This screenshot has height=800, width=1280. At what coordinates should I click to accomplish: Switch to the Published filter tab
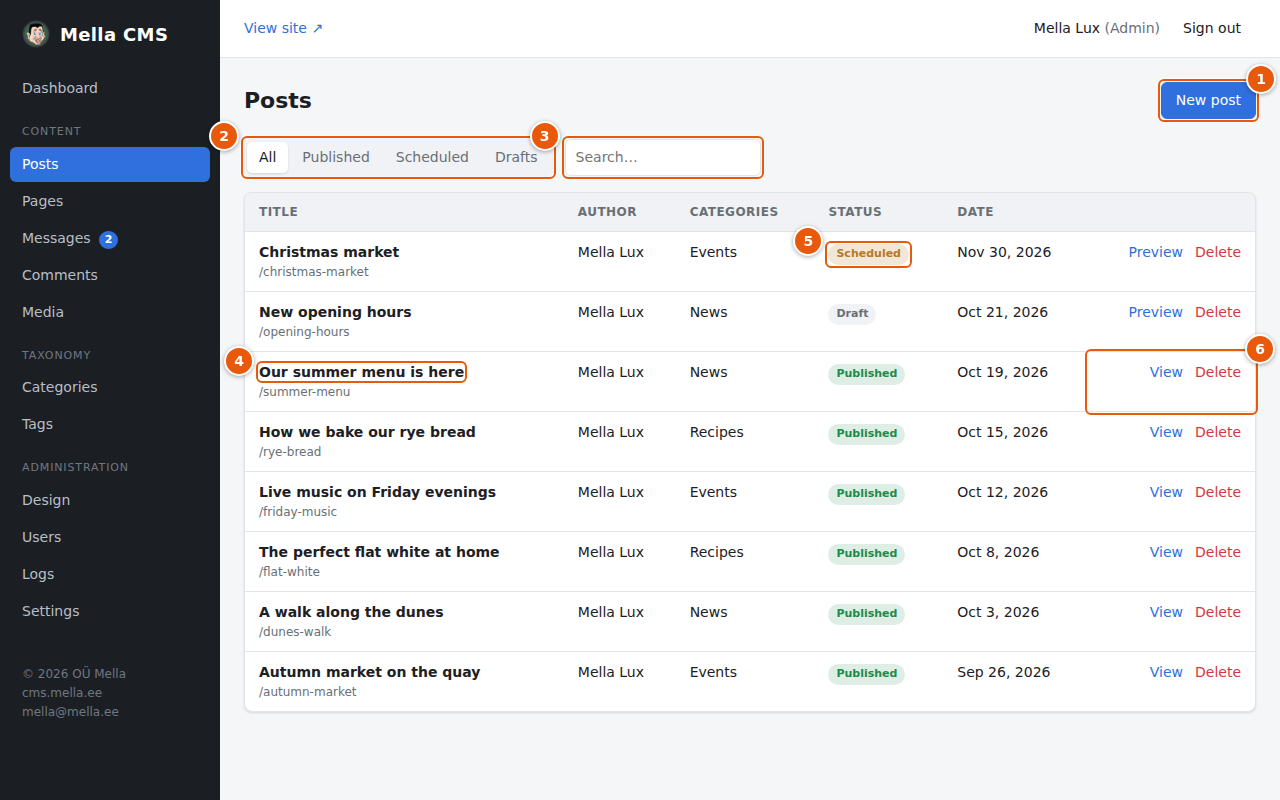[x=336, y=157]
